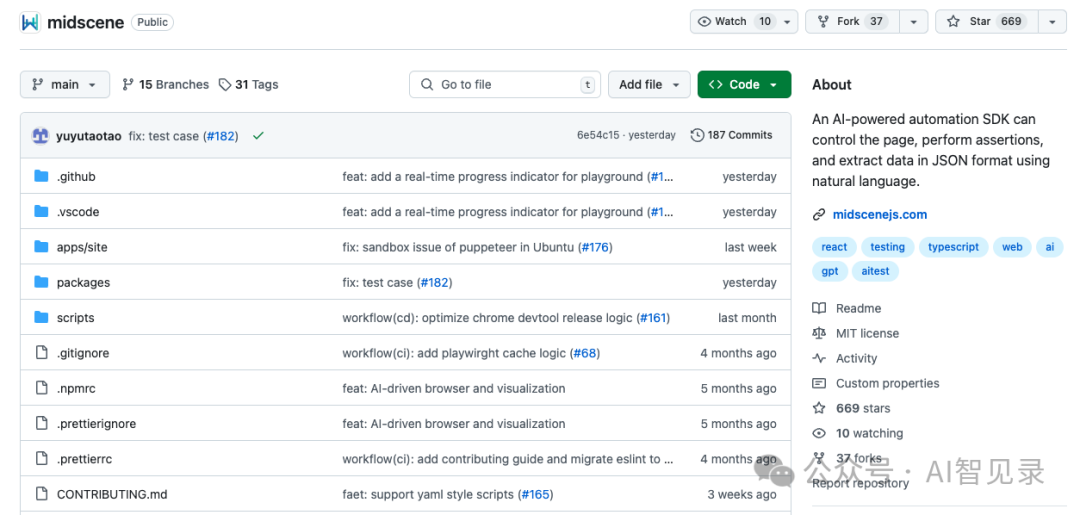Open Watch notification options dropdown arrow
Screen dimensions: 1080x515
(788, 21)
